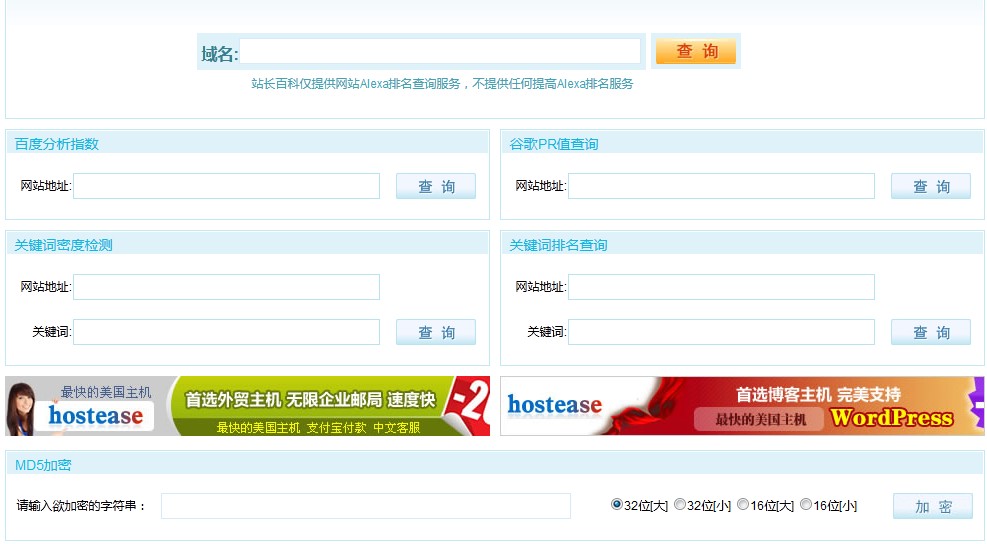This screenshot has width=987, height=544.
Task: Open the red hostease WordPress banner ad
Action: pos(742,406)
